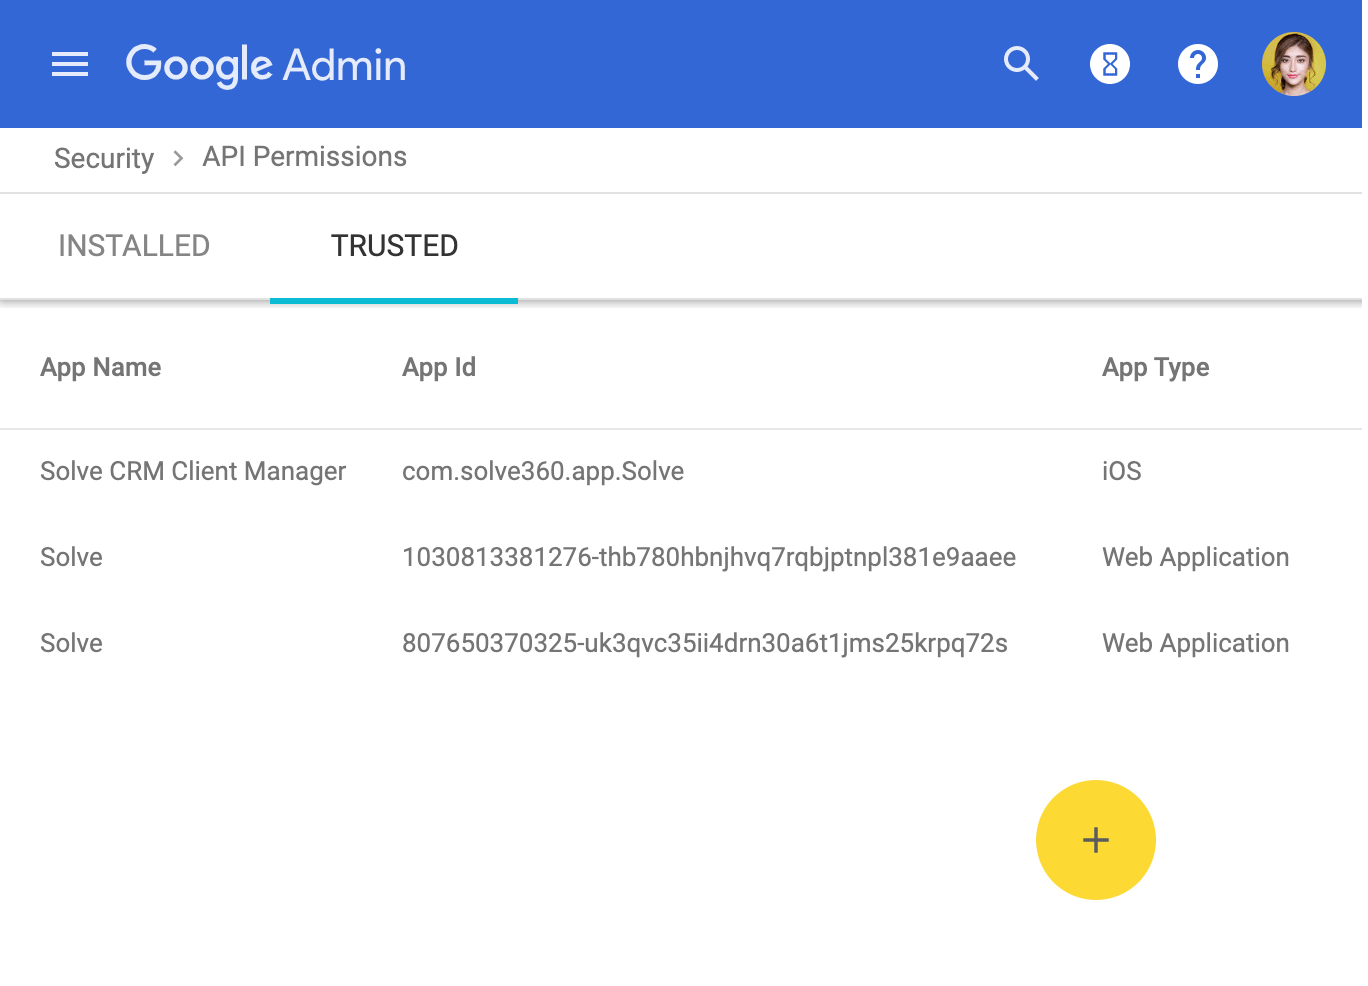Select the Solve CRM Client Manager row
The width and height of the screenshot is (1368, 986).
pos(193,471)
